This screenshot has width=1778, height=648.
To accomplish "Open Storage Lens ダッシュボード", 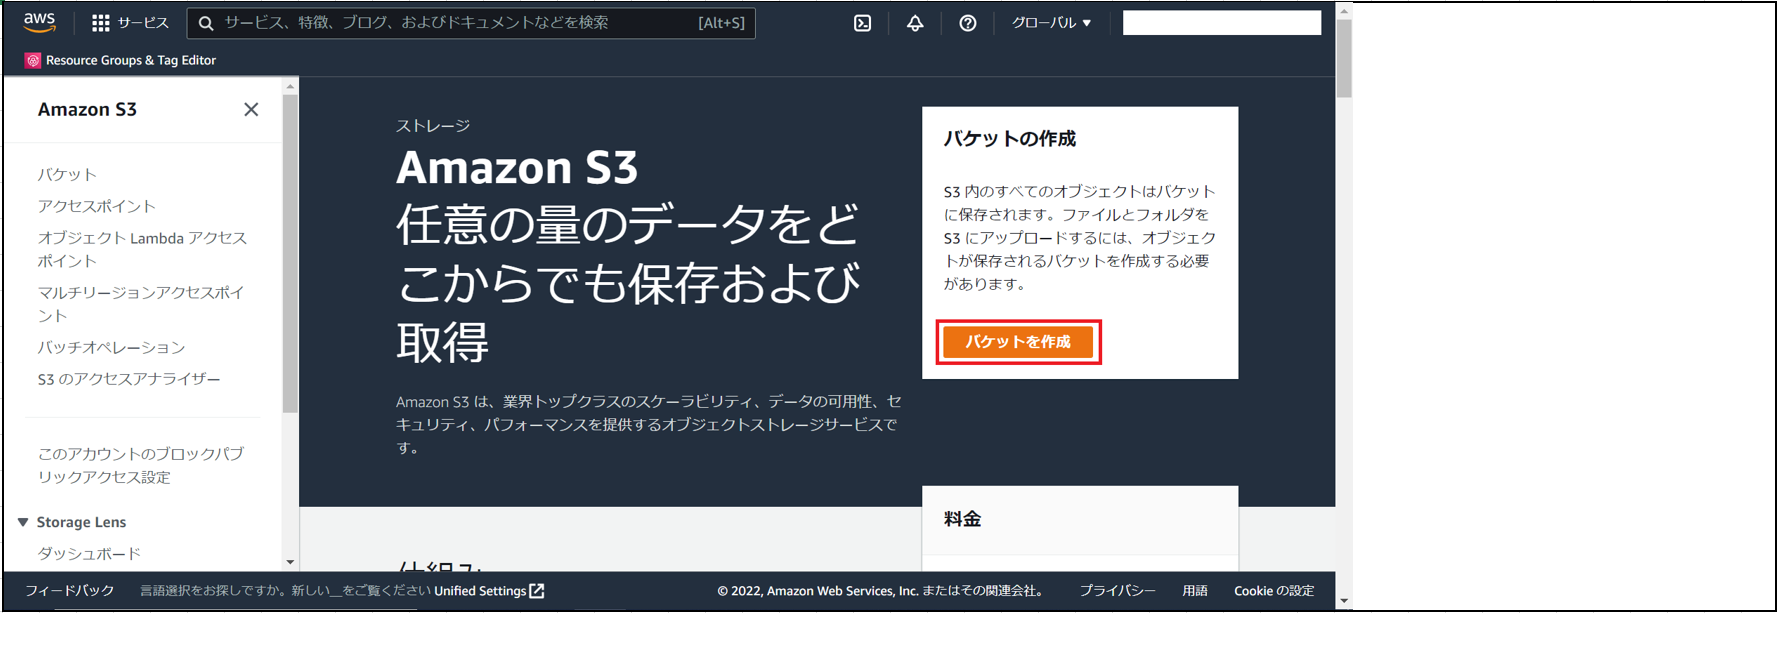I will (89, 553).
